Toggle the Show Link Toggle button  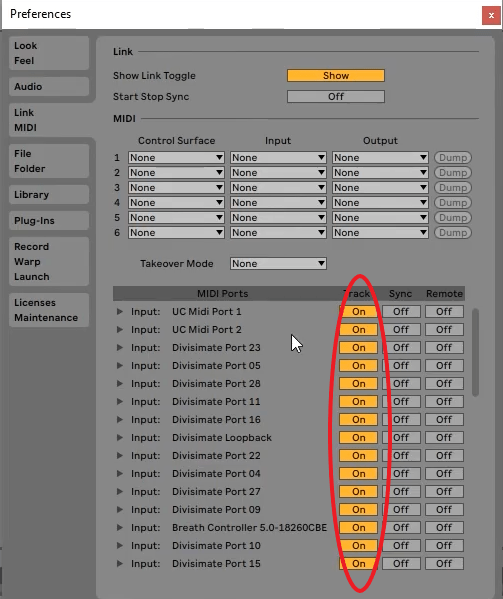point(336,76)
